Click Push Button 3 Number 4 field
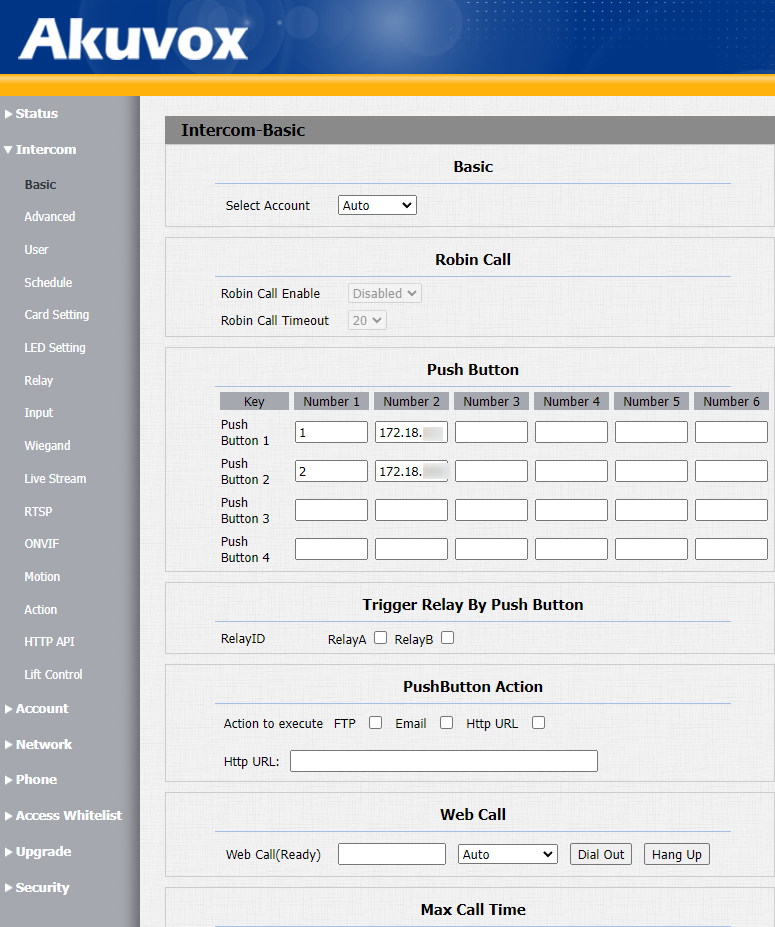 click(571, 510)
